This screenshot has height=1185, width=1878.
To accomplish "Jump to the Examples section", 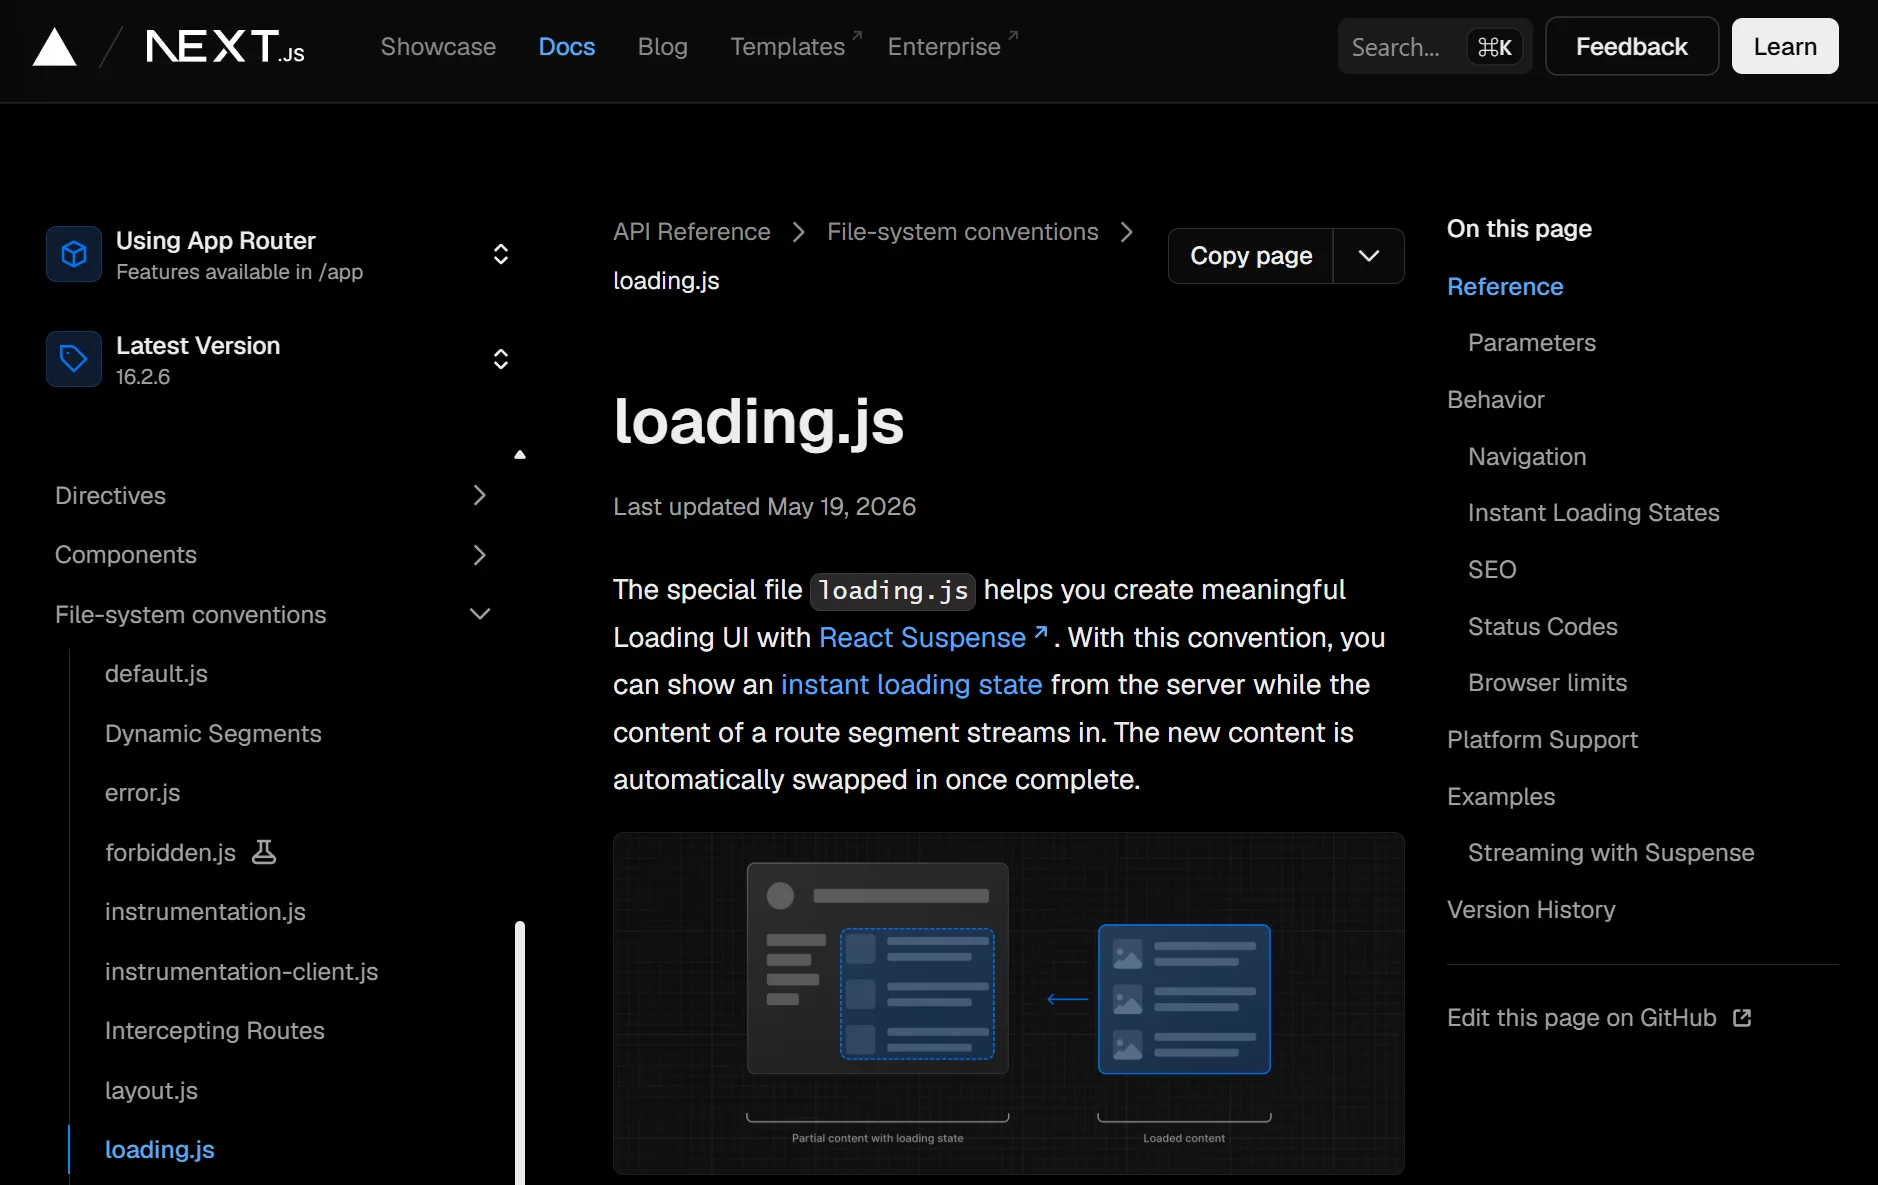I will 1501,797.
